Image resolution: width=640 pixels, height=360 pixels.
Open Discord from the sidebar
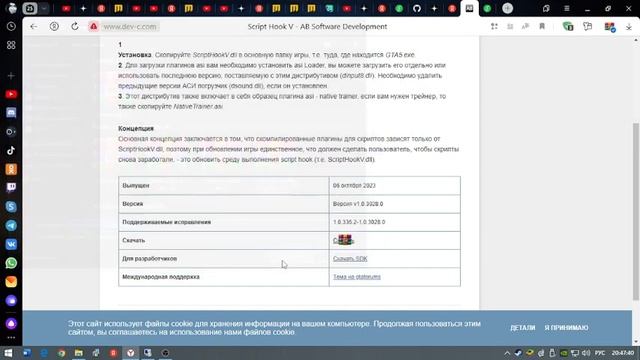pyautogui.click(x=11, y=113)
